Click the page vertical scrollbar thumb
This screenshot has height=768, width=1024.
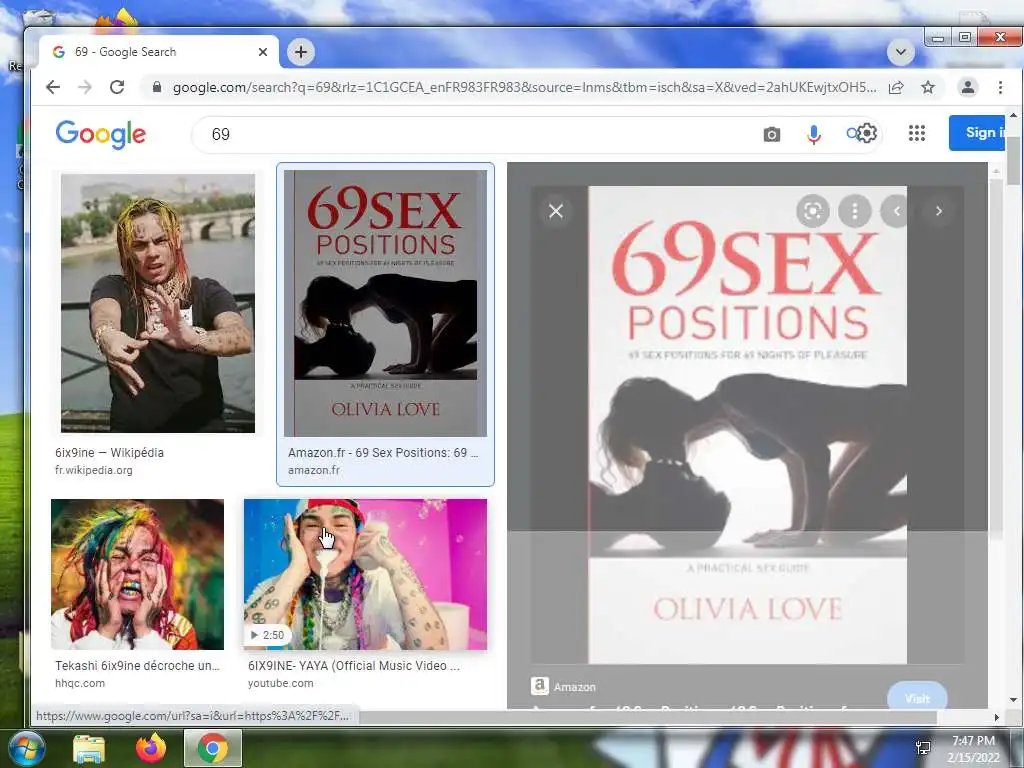pos(1013,161)
